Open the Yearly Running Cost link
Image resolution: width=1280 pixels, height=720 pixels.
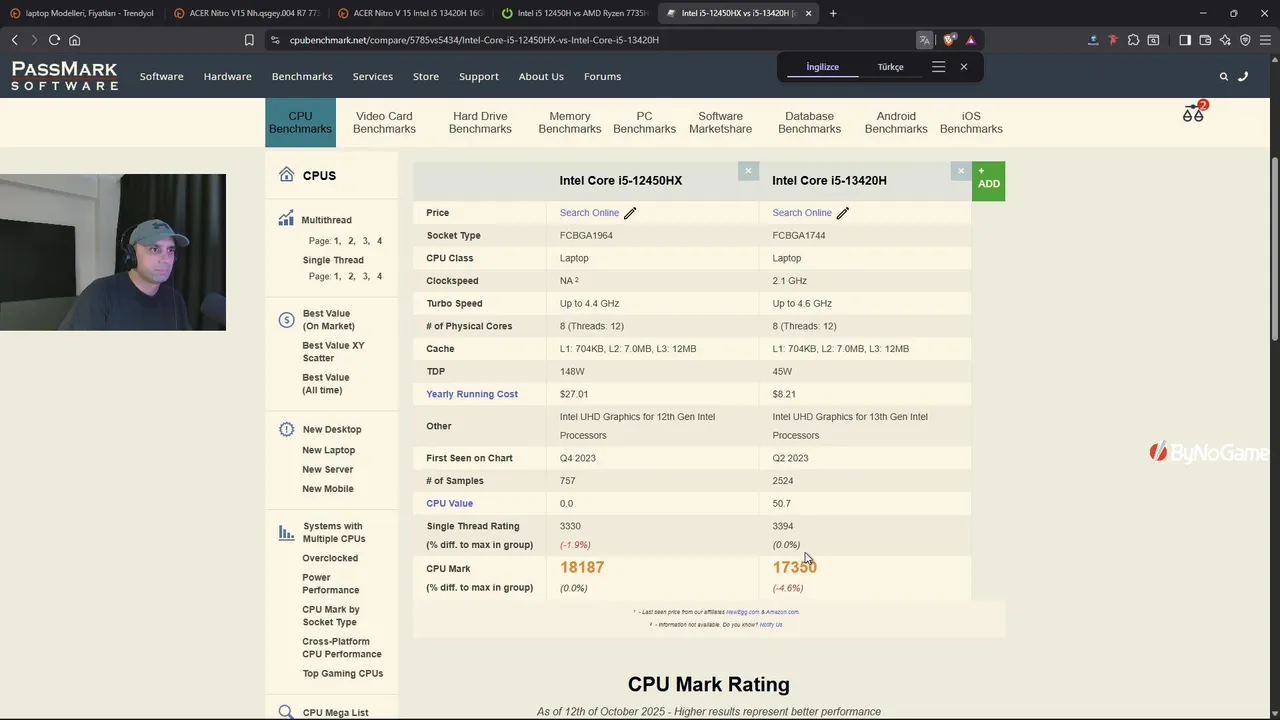[x=472, y=394]
